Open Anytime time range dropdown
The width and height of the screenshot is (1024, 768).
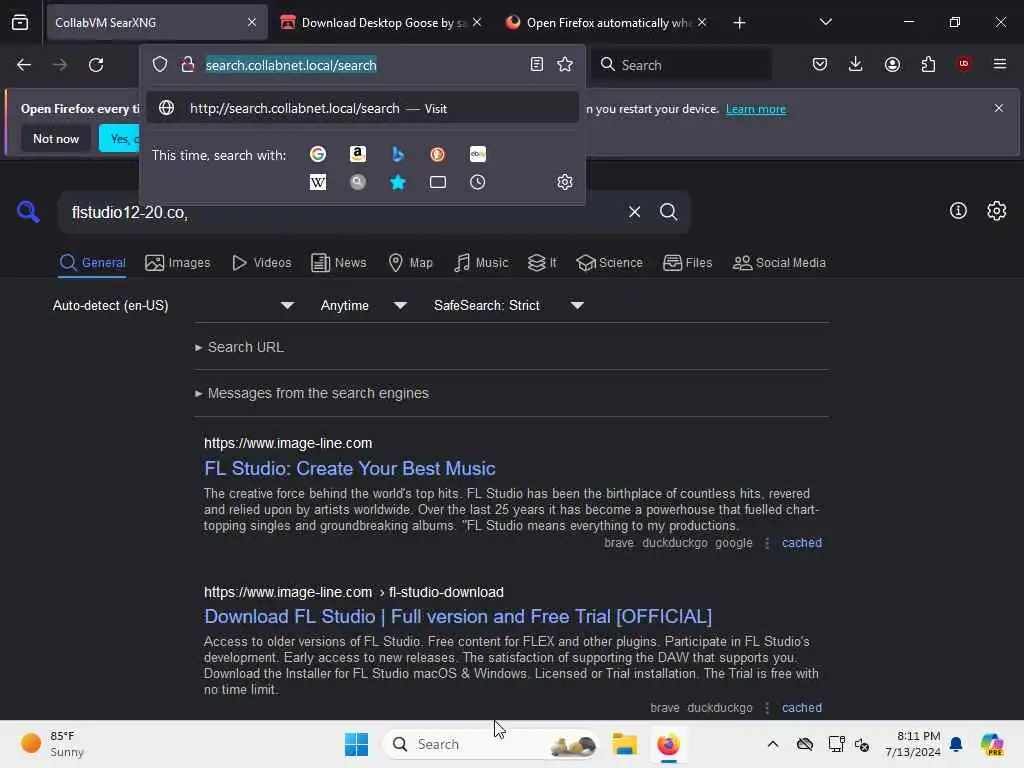pos(363,306)
